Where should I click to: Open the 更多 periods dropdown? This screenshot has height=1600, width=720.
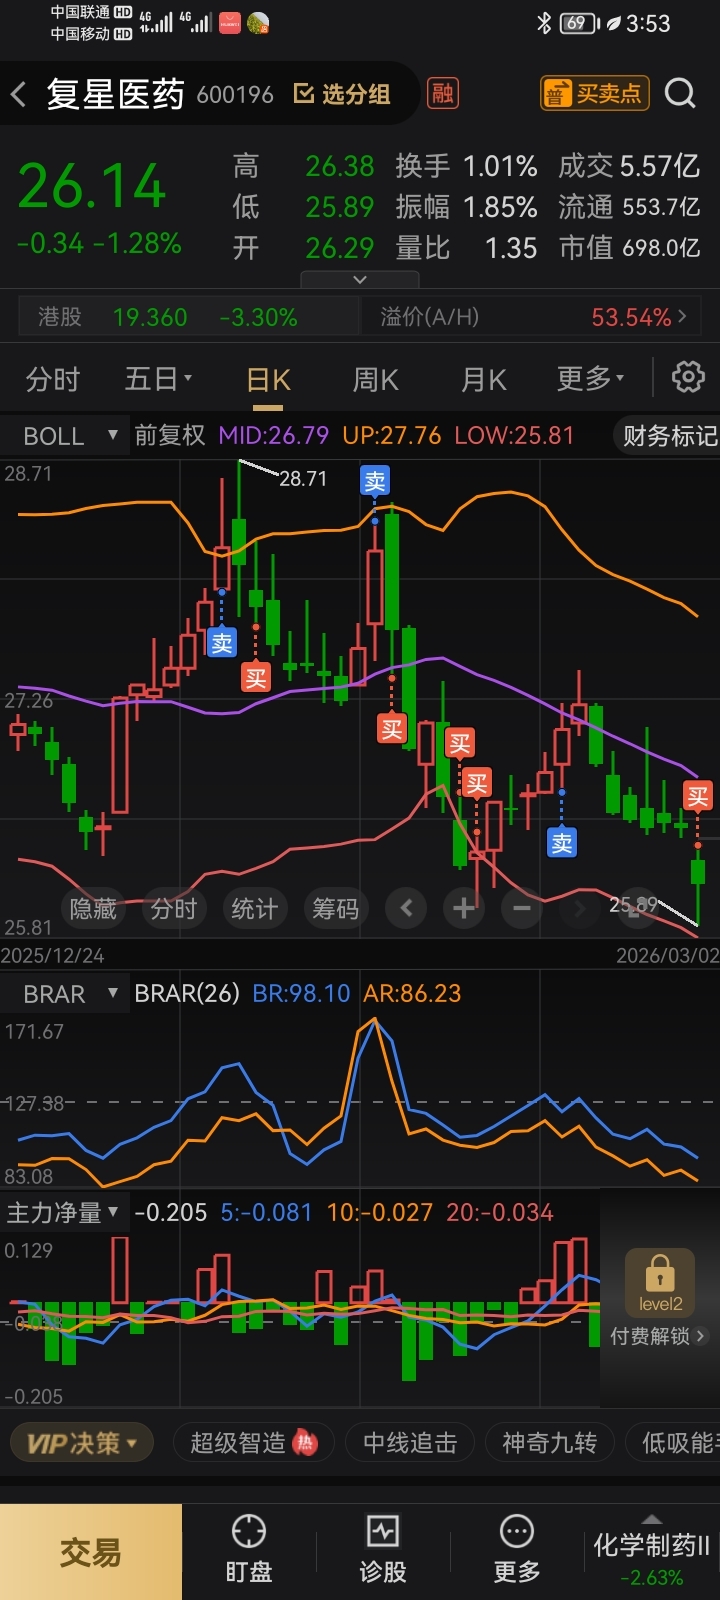click(x=590, y=379)
